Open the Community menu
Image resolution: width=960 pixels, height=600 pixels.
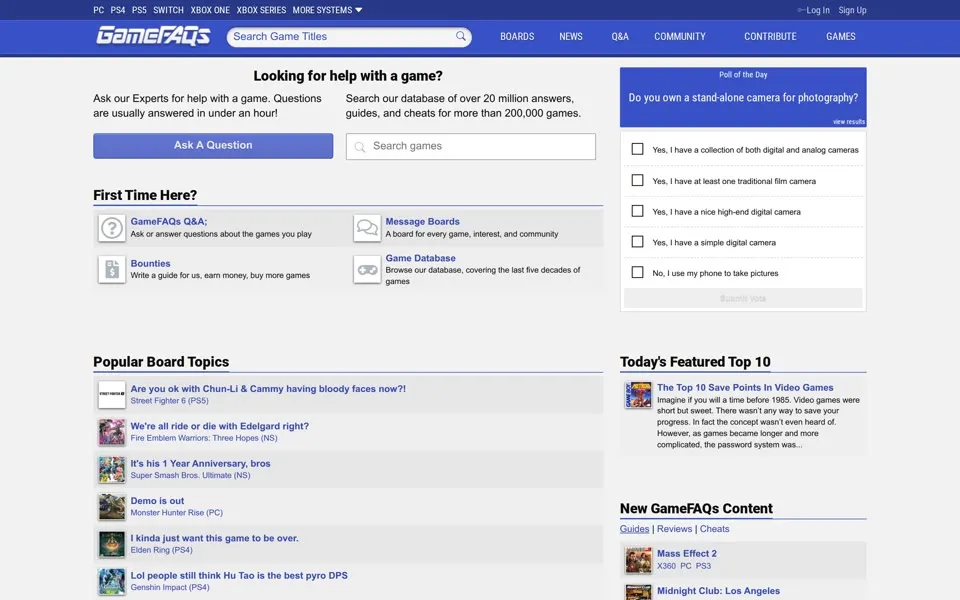[680, 37]
